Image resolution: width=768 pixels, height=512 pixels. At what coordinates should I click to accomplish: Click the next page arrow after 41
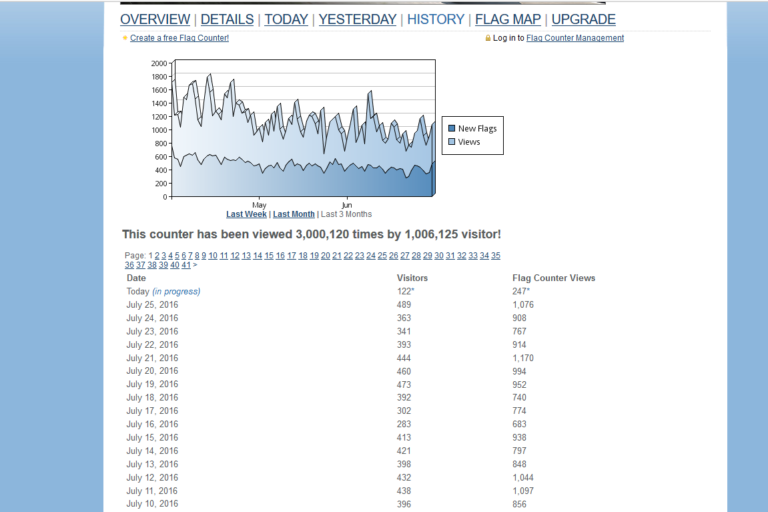click(x=195, y=265)
